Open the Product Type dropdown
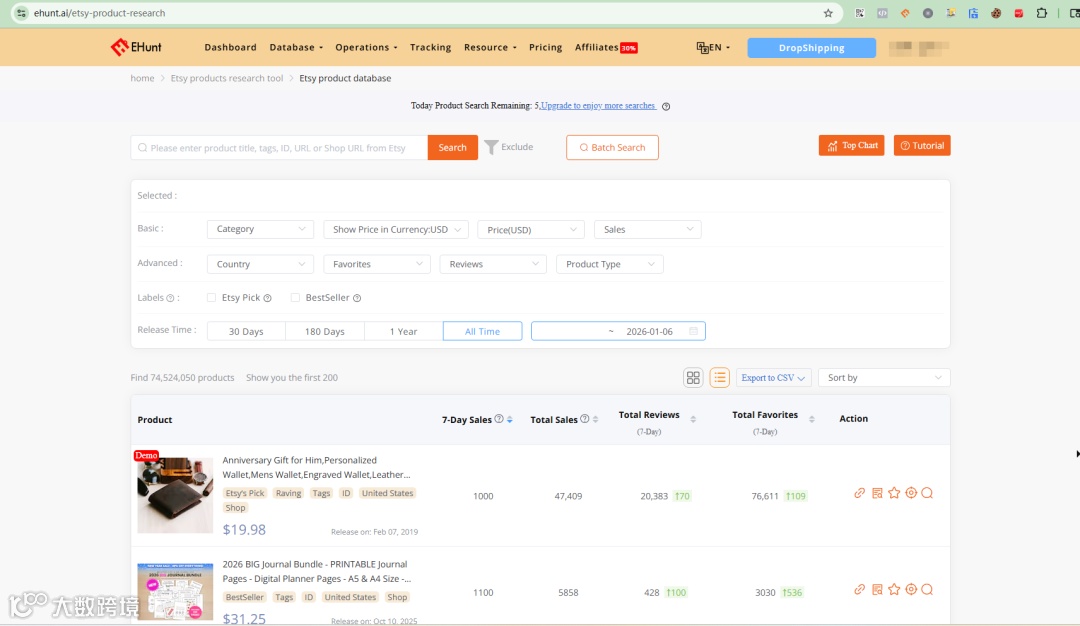This screenshot has height=626, width=1080. pyautogui.click(x=610, y=264)
